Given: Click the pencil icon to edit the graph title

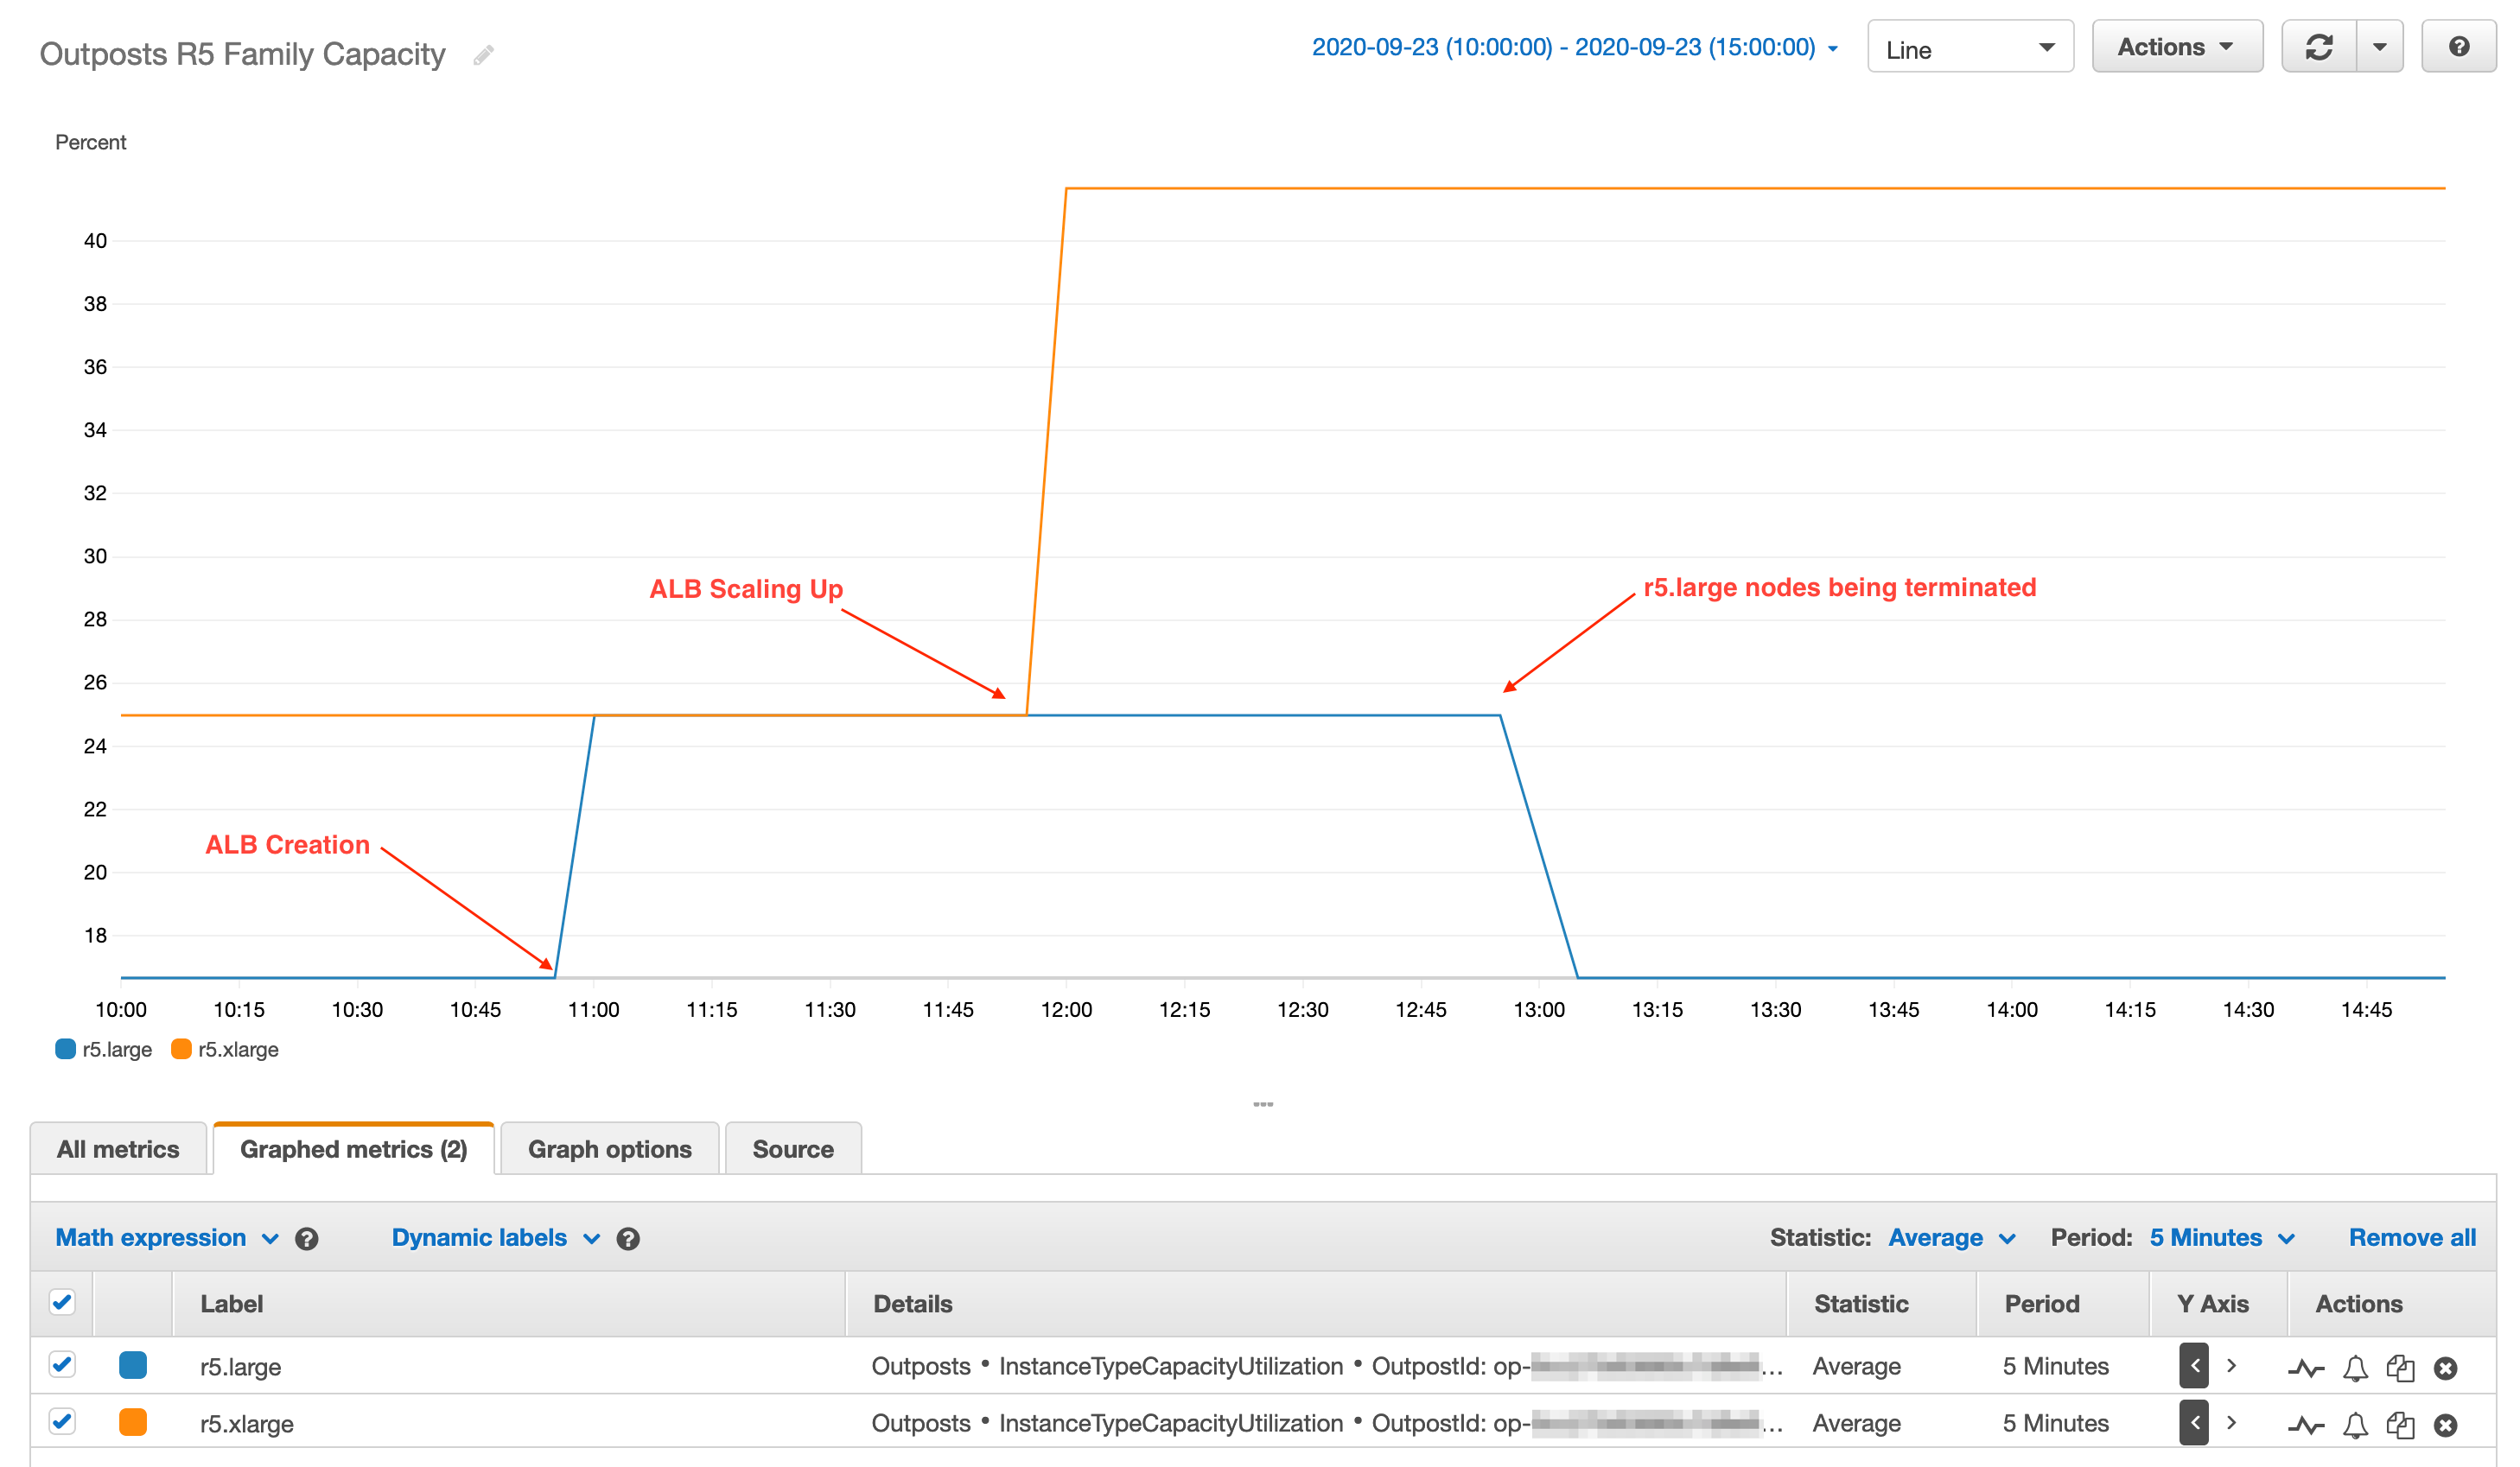Looking at the screenshot, I should tap(483, 55).
